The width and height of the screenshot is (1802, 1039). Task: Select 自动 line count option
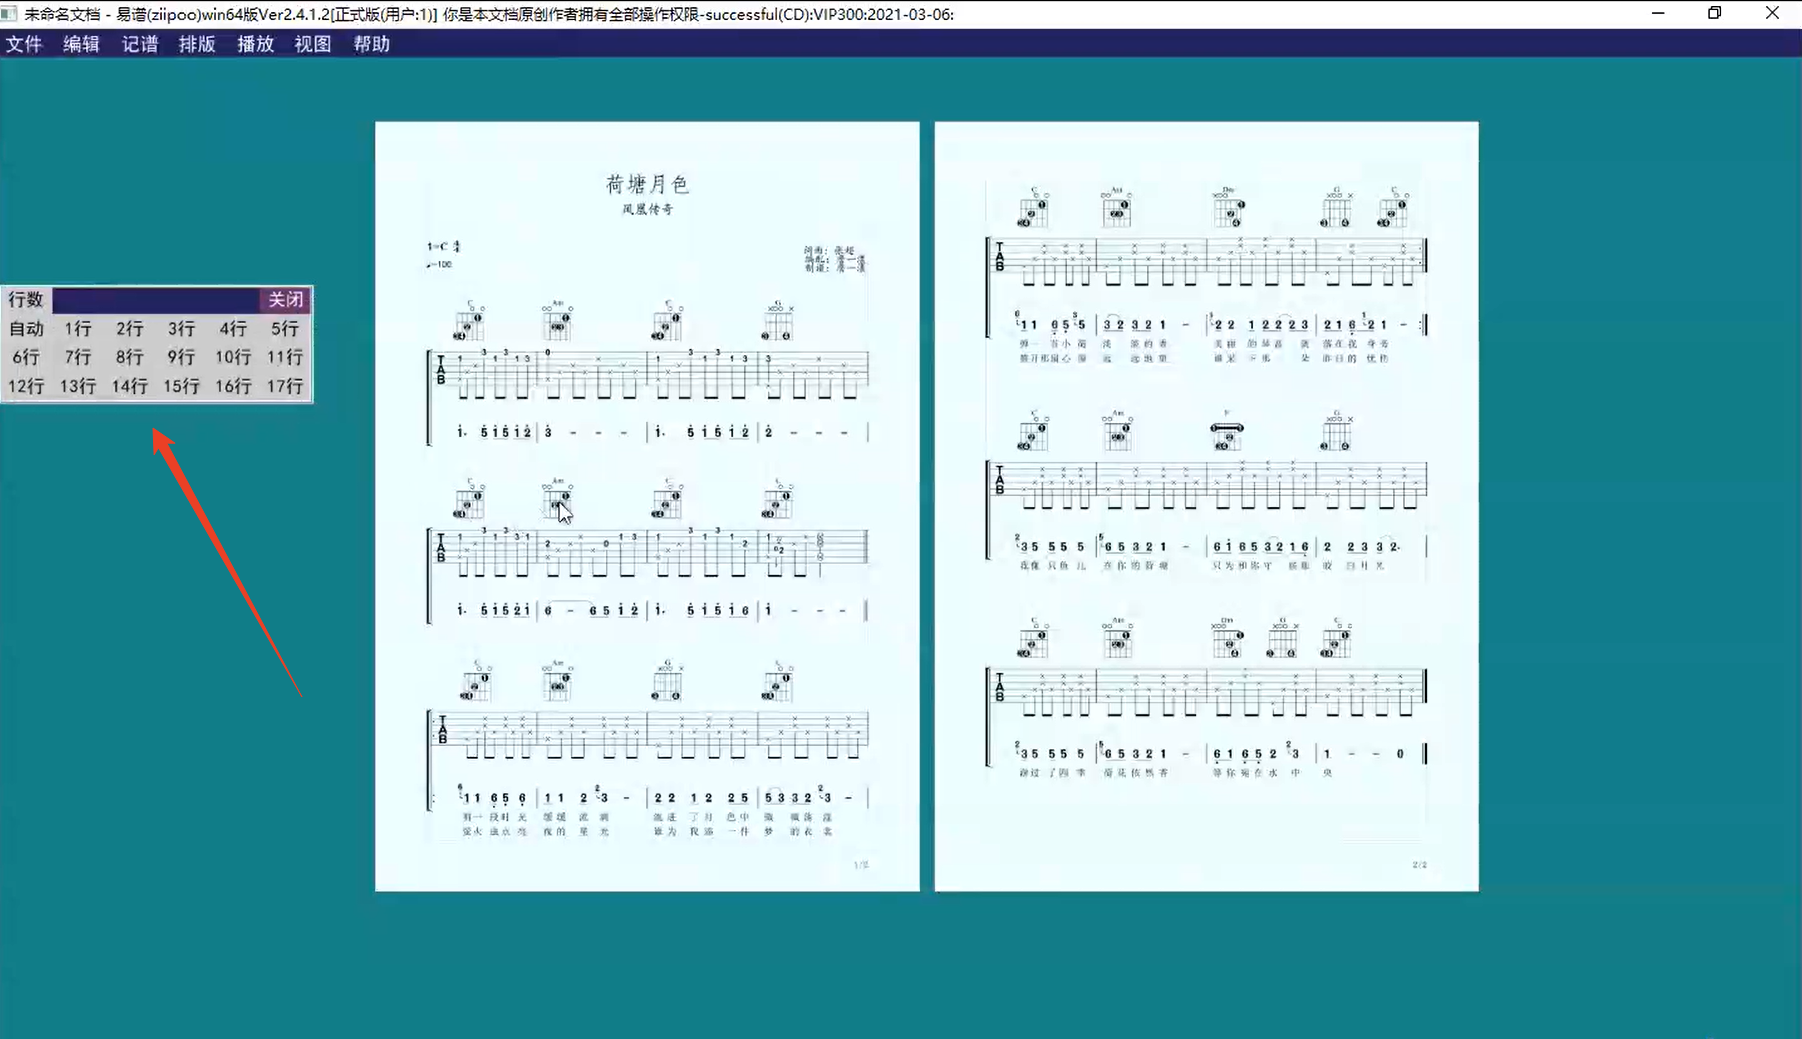point(26,329)
